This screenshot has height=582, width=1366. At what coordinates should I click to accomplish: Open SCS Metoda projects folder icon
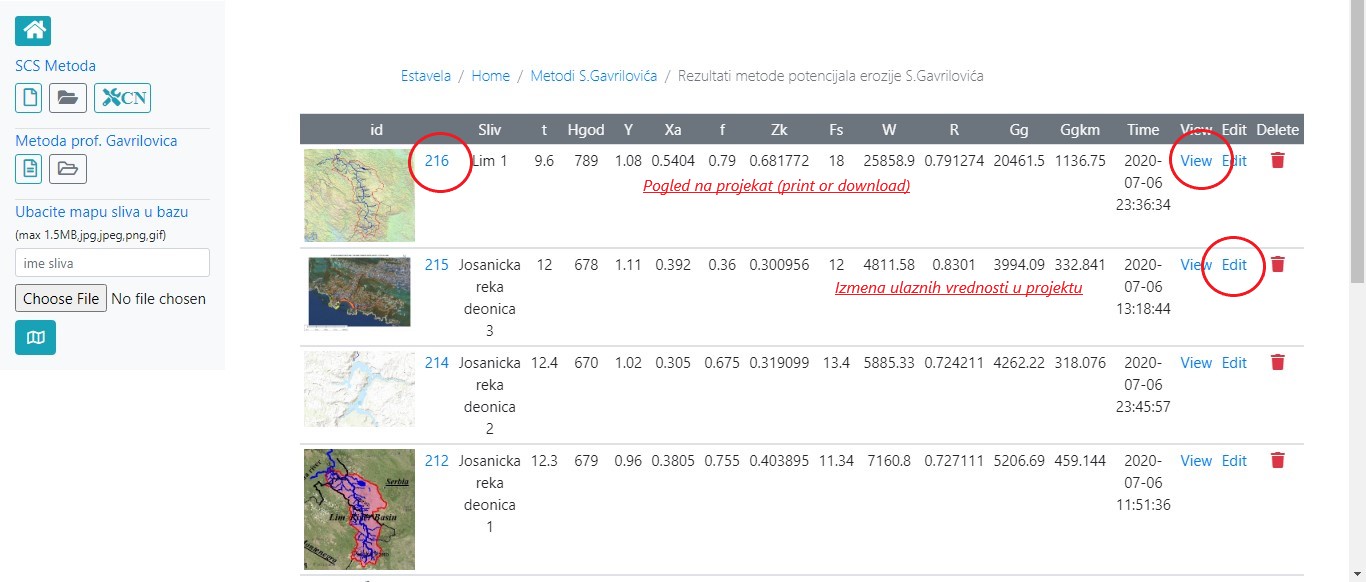tap(68, 98)
